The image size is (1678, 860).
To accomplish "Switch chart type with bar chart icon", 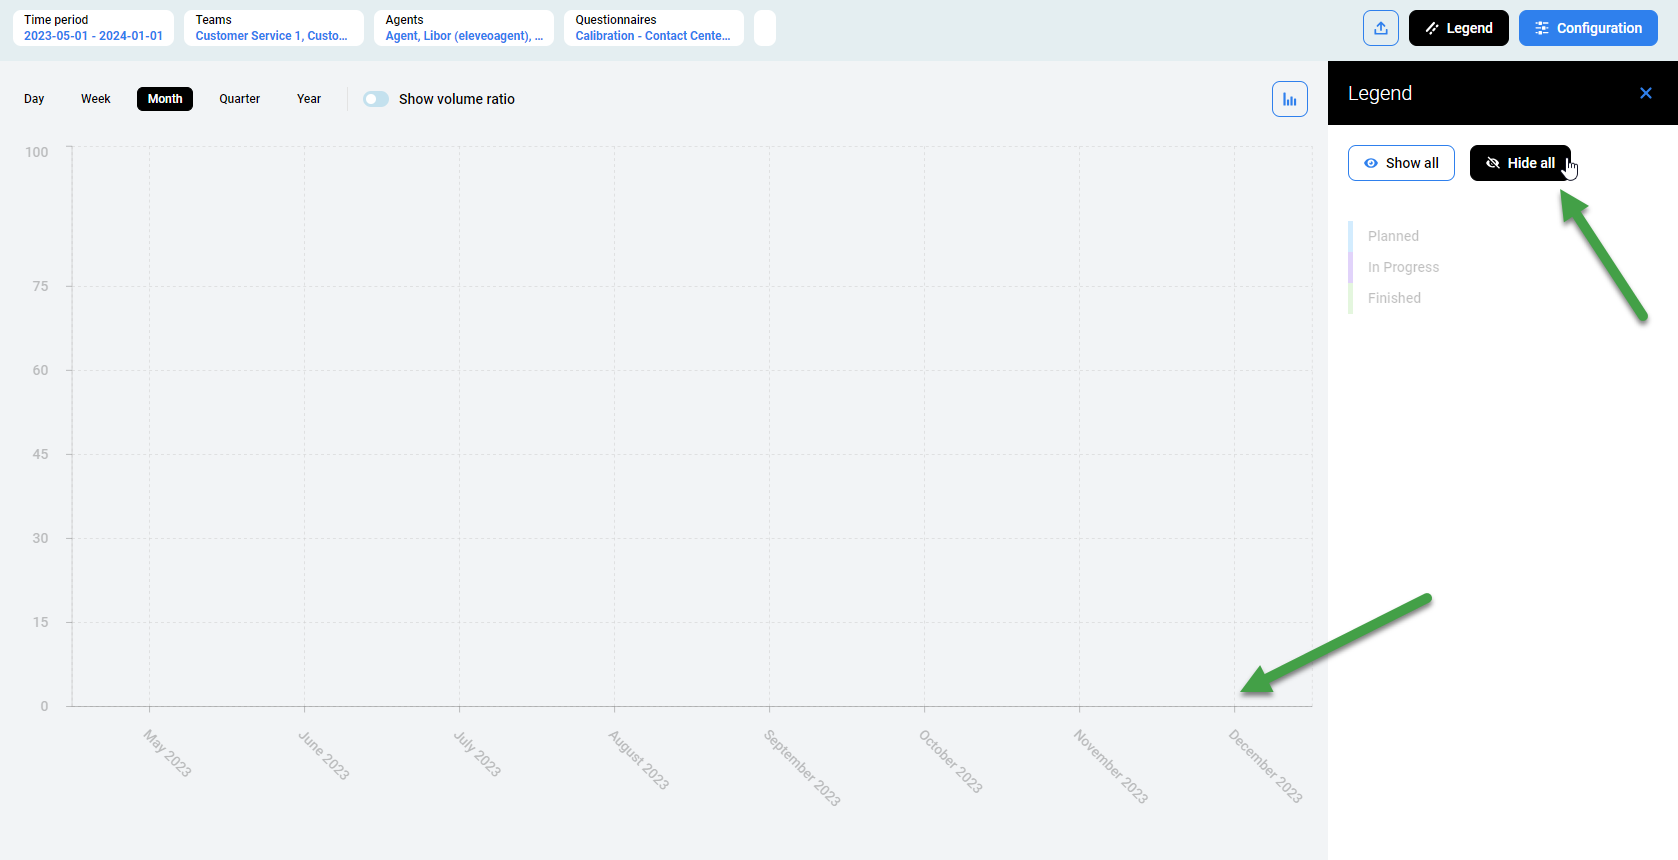I will click(x=1289, y=99).
